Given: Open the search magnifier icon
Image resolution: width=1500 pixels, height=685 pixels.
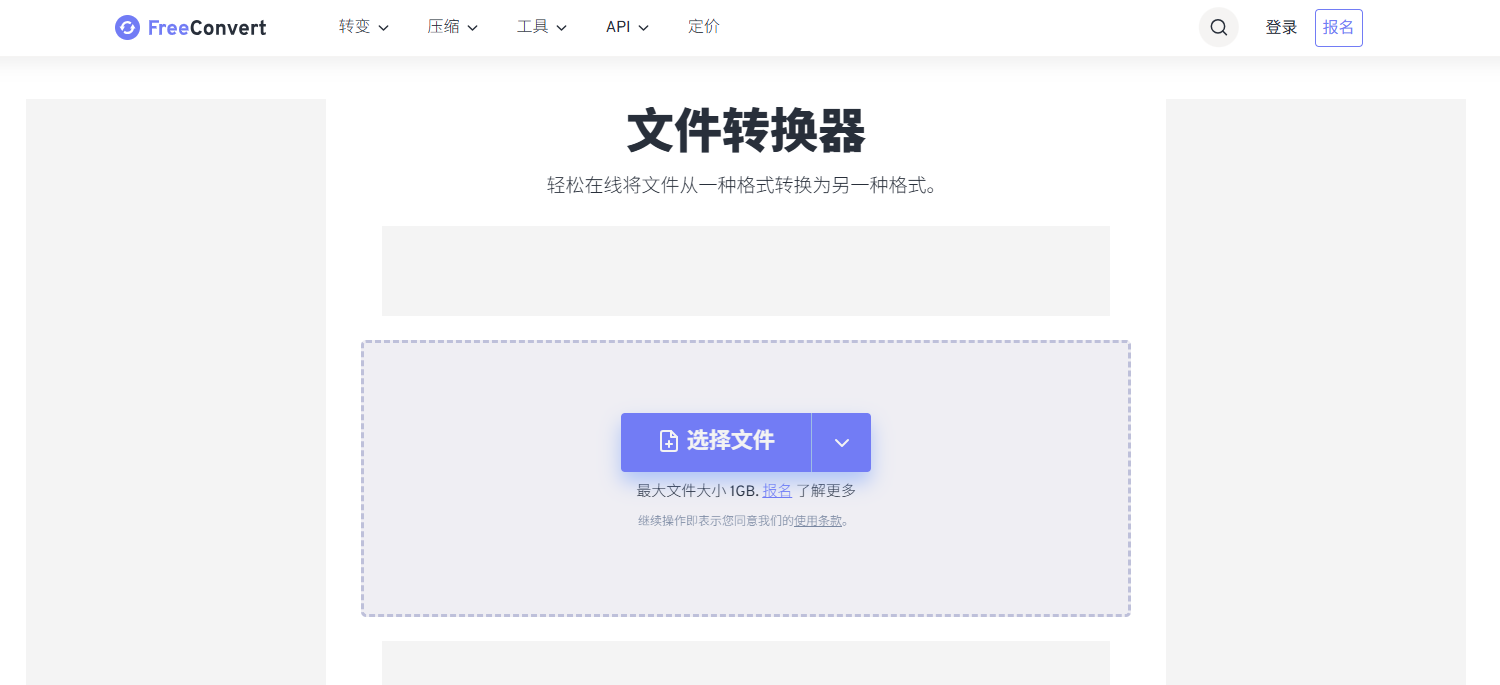Looking at the screenshot, I should (x=1218, y=27).
